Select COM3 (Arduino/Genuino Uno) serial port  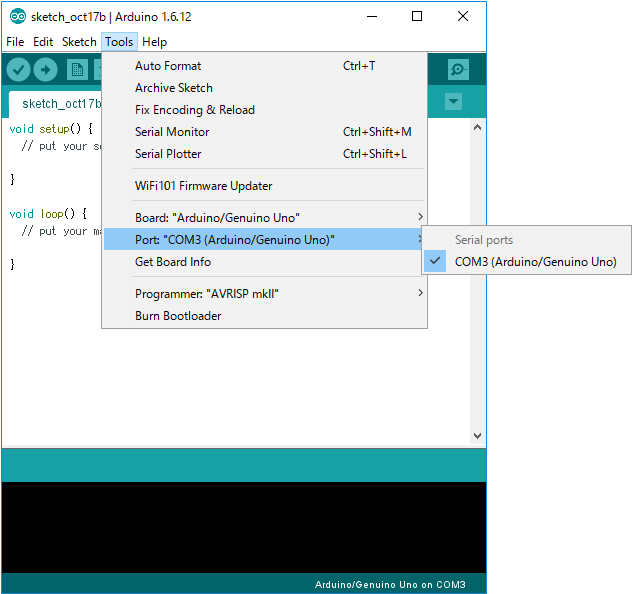(526, 262)
